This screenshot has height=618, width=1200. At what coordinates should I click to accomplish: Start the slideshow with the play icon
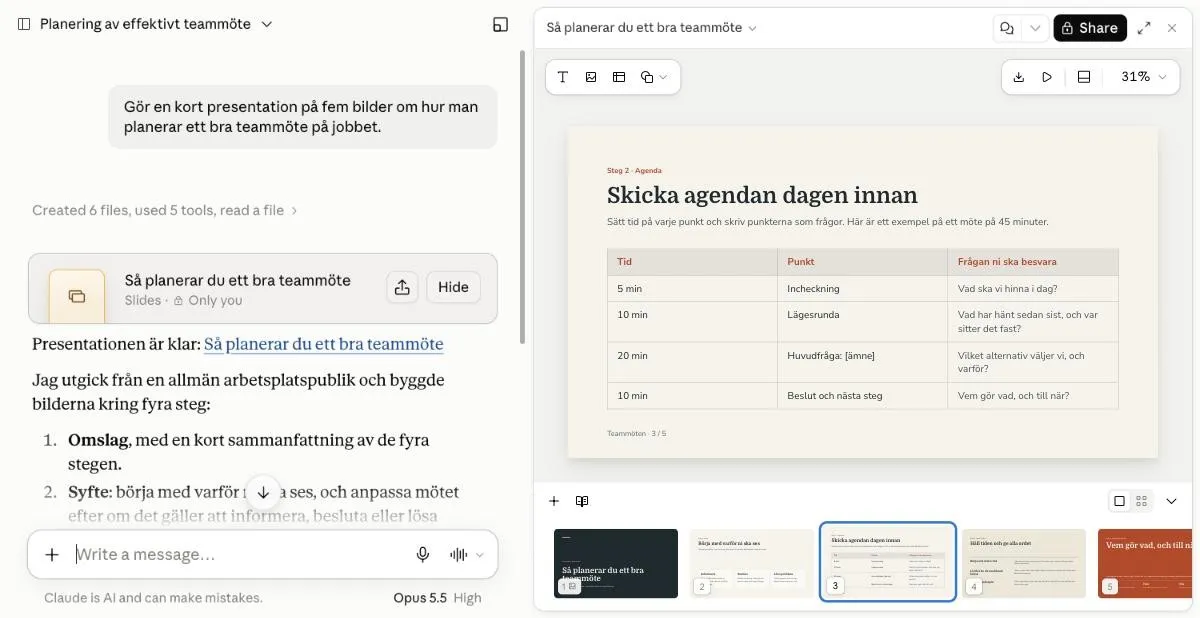tap(1047, 77)
